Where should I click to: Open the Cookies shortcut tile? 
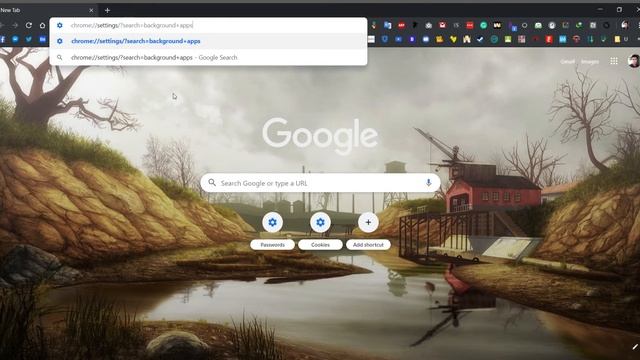click(x=320, y=230)
